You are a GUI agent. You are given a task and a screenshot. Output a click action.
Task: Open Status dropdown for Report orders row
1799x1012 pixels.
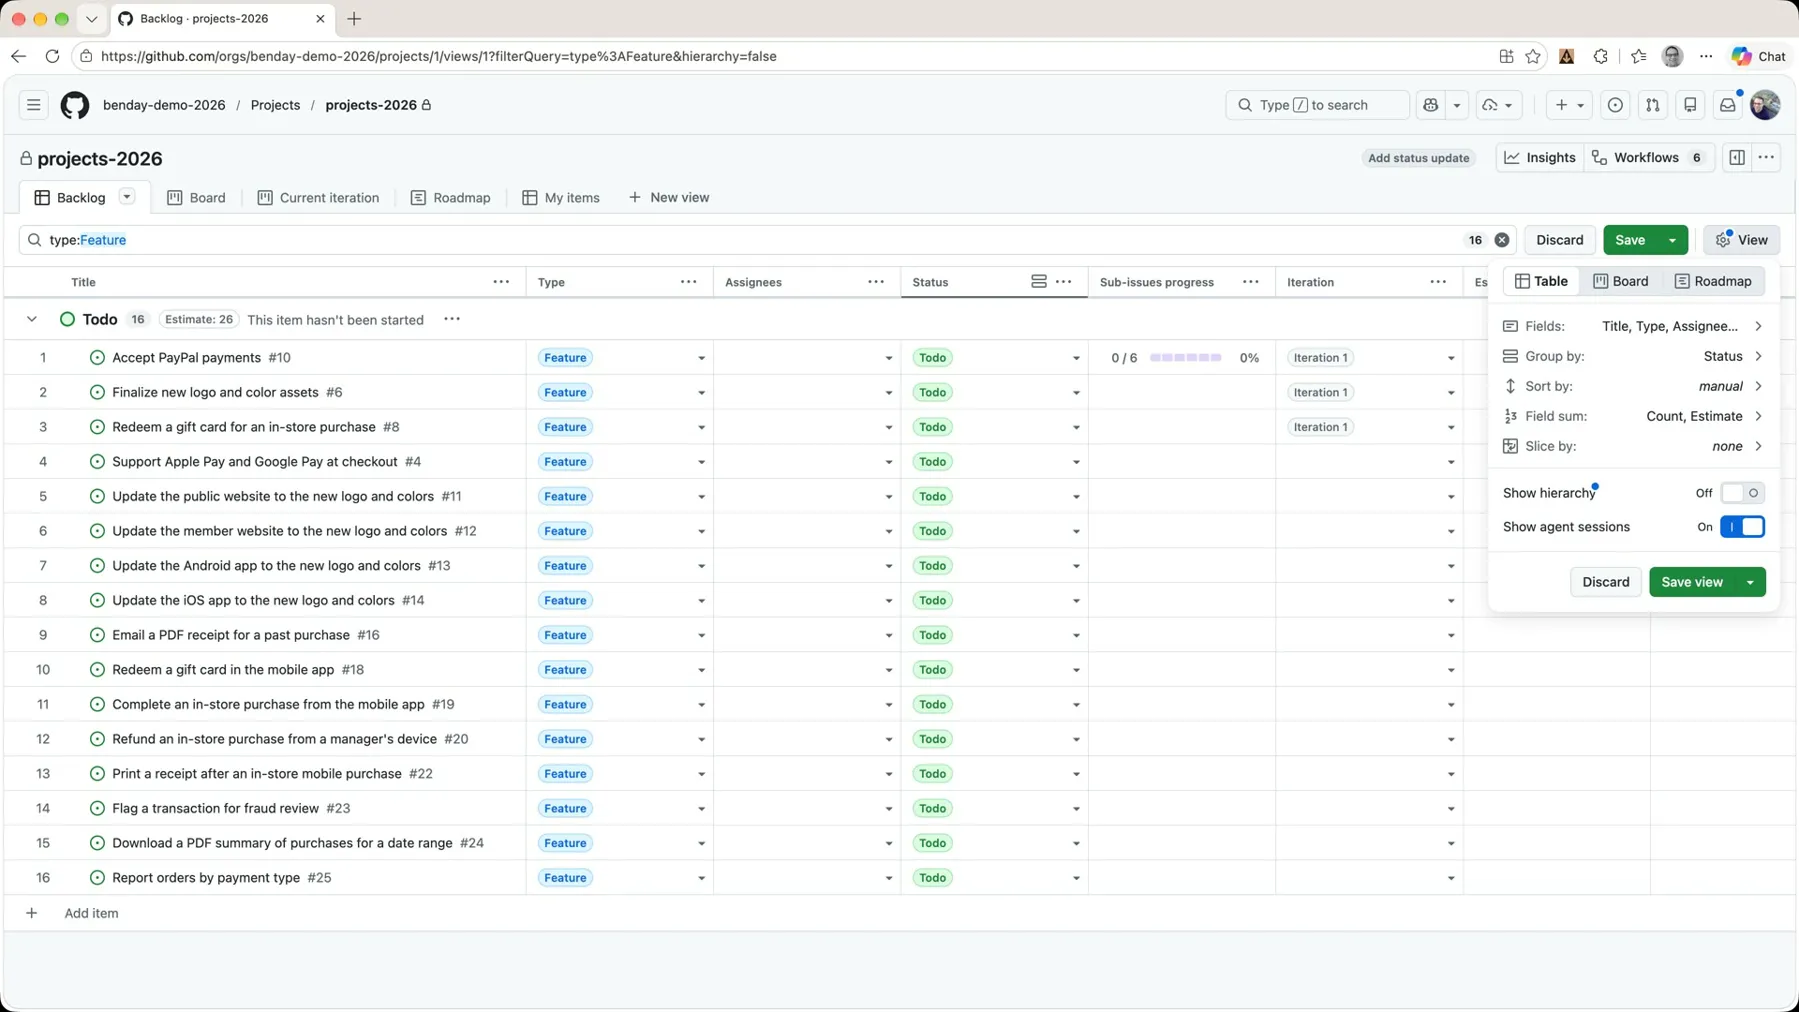tap(1076, 878)
